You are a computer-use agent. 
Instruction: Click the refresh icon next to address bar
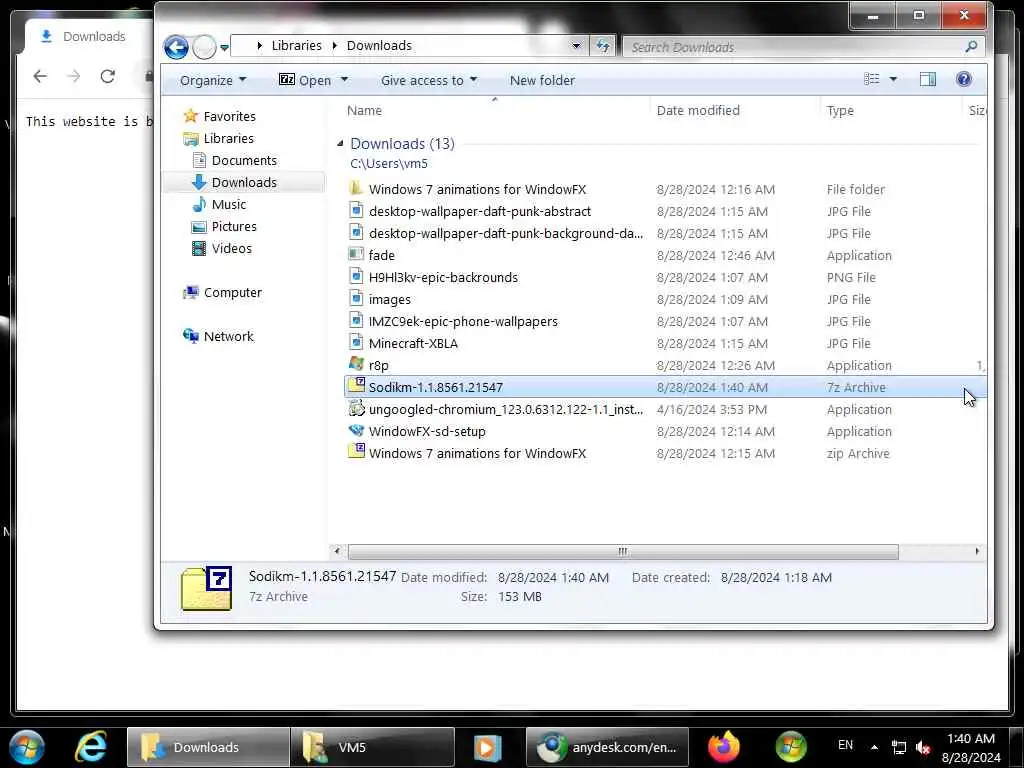point(602,46)
